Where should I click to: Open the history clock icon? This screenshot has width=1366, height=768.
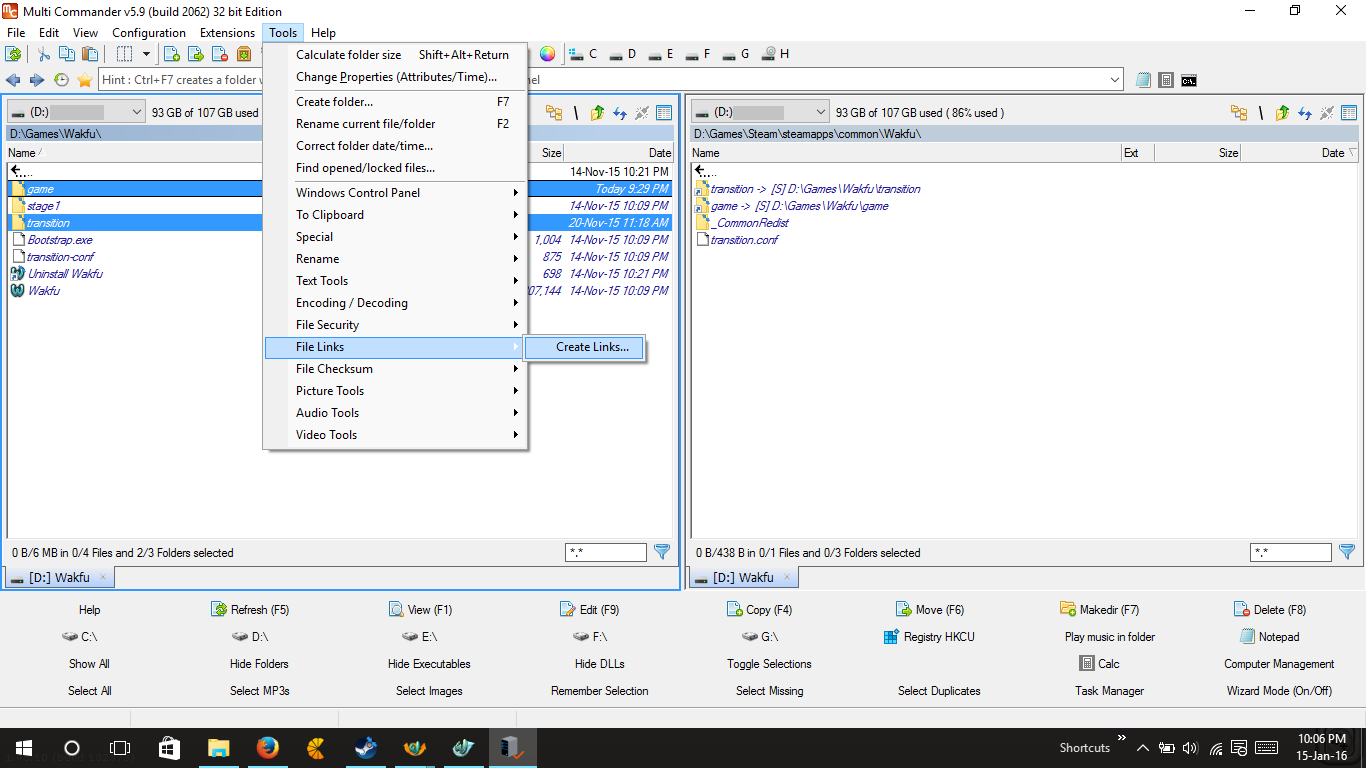pos(61,80)
